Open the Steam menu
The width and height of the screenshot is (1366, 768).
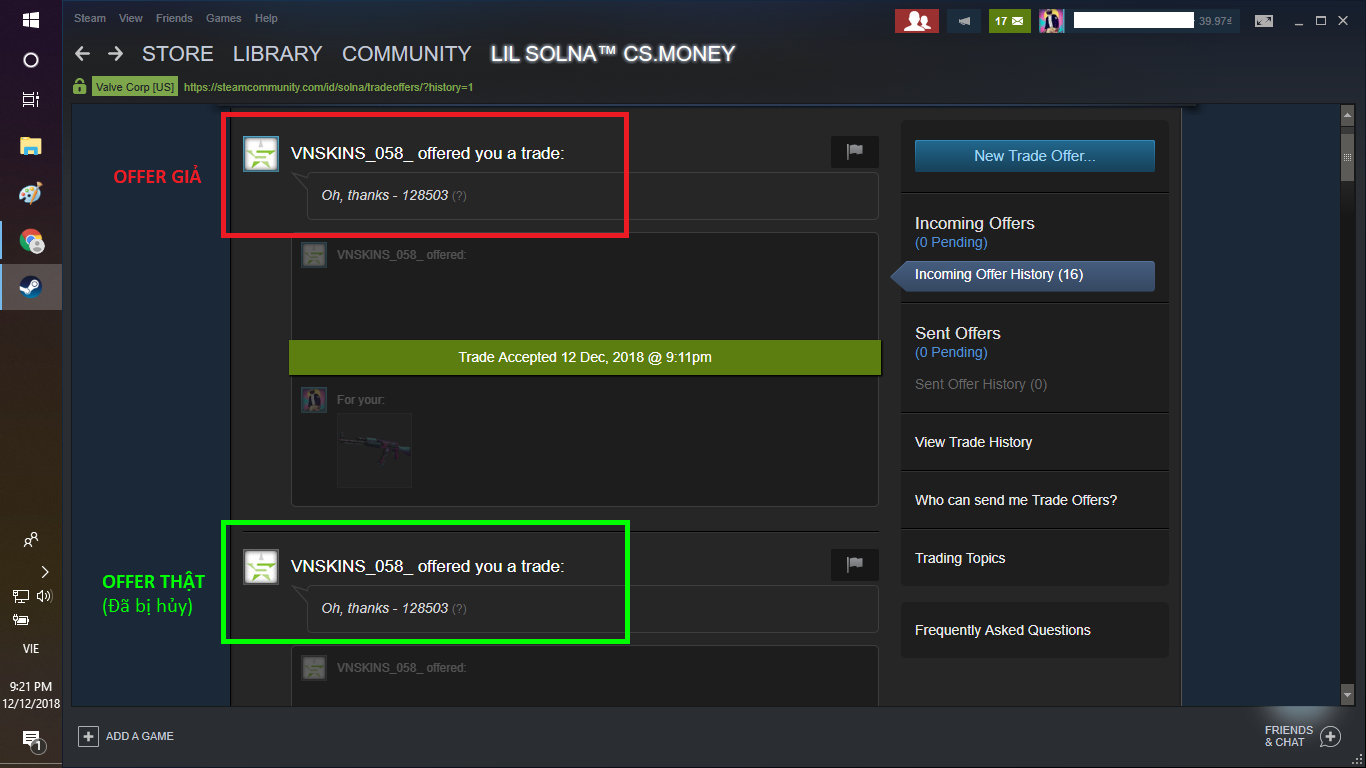[x=90, y=18]
